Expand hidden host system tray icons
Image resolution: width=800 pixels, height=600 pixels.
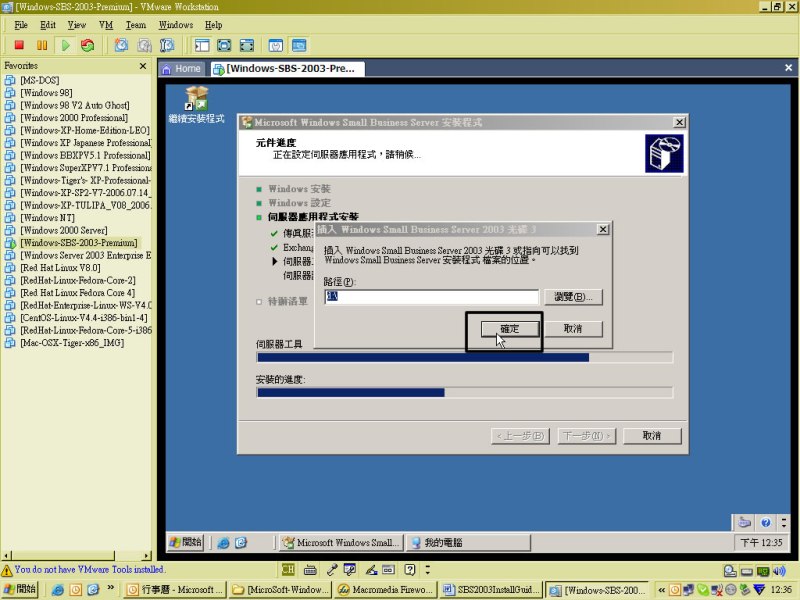point(661,590)
